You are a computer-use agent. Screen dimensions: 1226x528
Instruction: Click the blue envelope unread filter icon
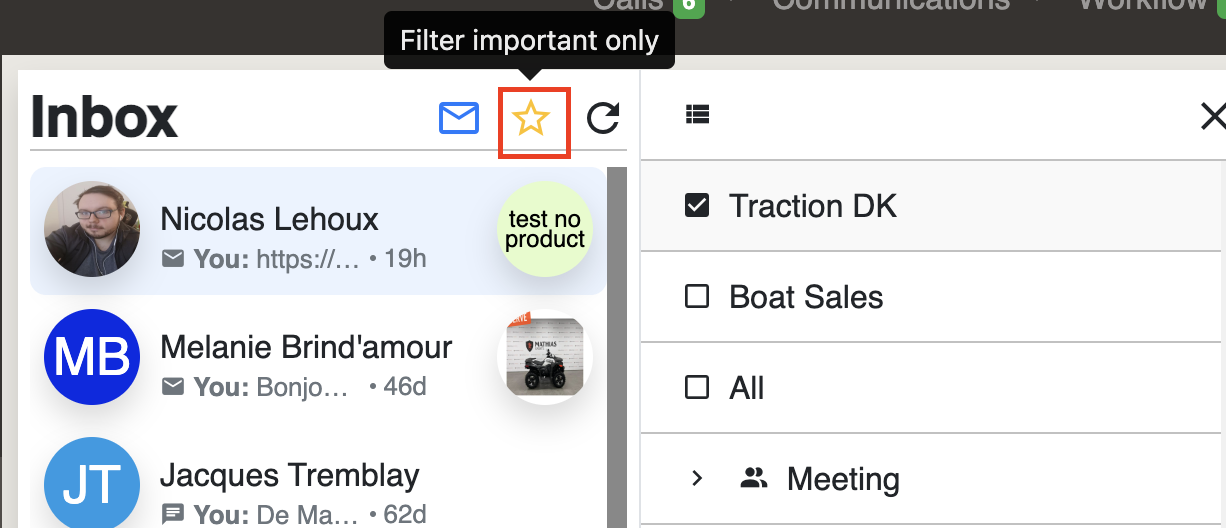459,119
